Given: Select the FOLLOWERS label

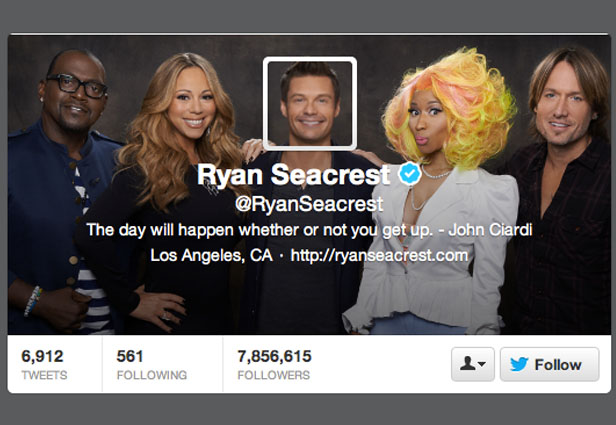Looking at the screenshot, I should (273, 375).
